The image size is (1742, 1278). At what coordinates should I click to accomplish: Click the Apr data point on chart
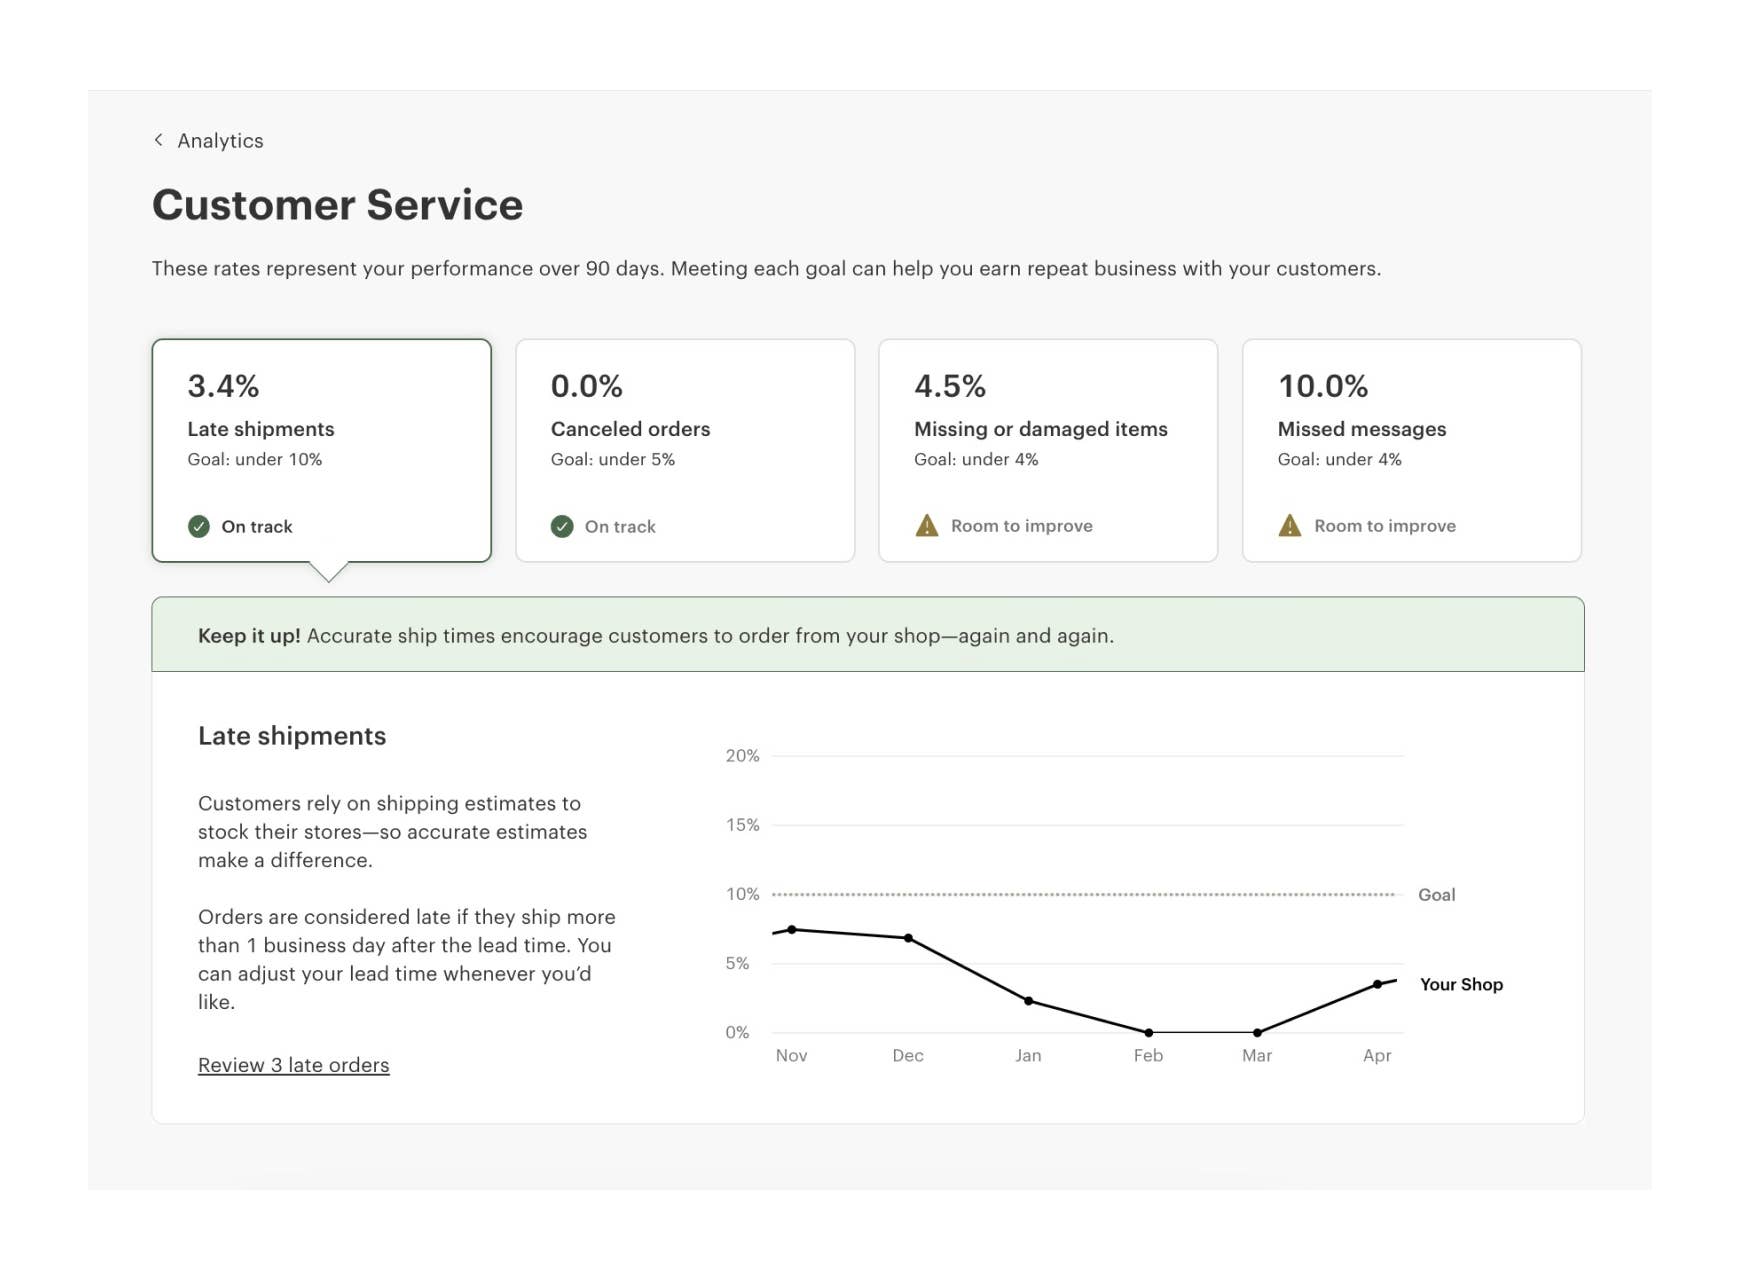tap(1377, 984)
